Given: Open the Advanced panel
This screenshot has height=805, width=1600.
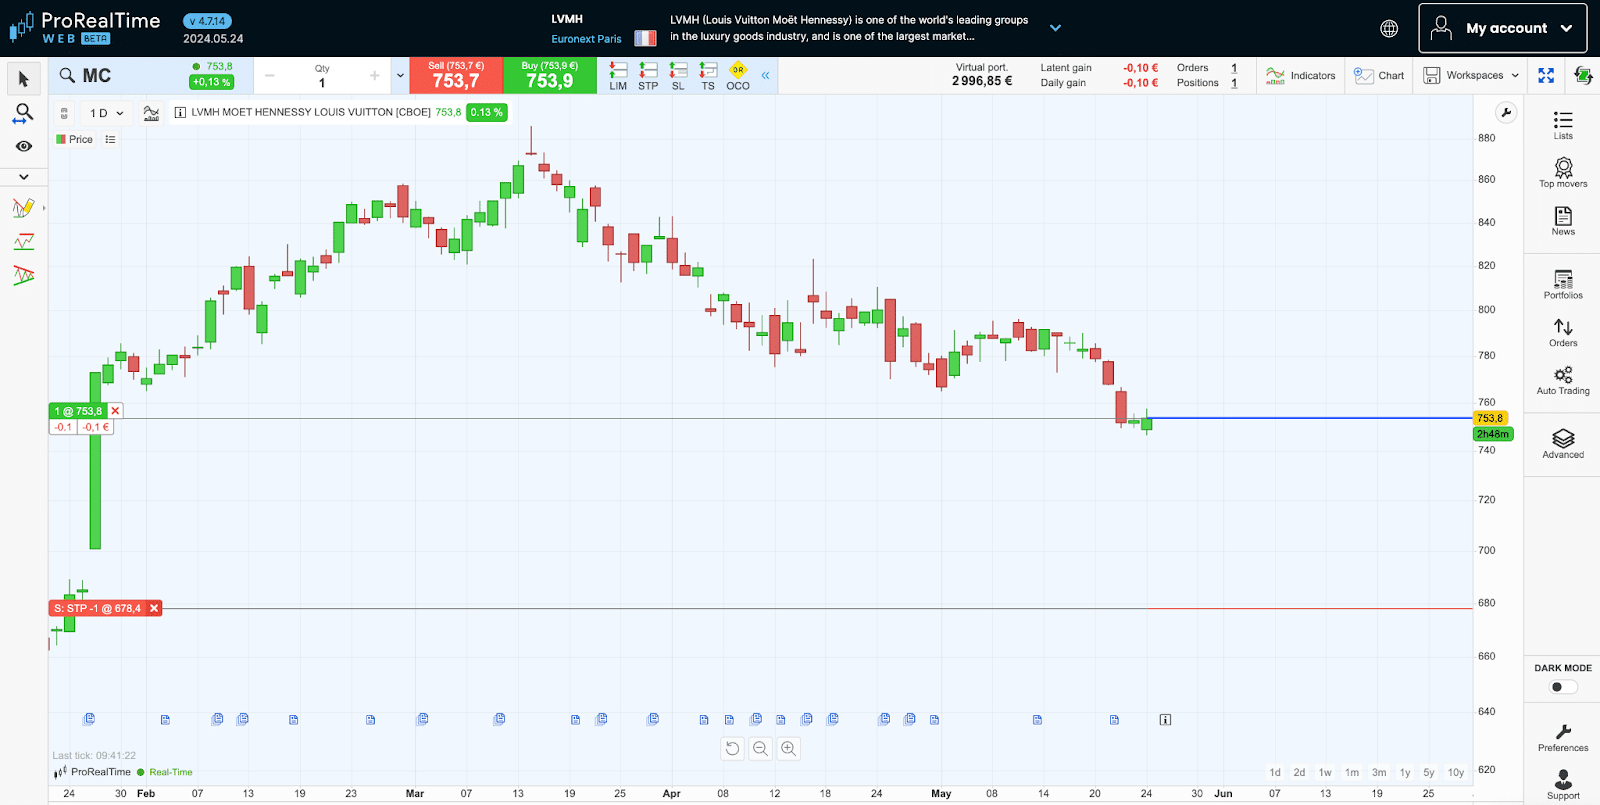Looking at the screenshot, I should tap(1563, 444).
